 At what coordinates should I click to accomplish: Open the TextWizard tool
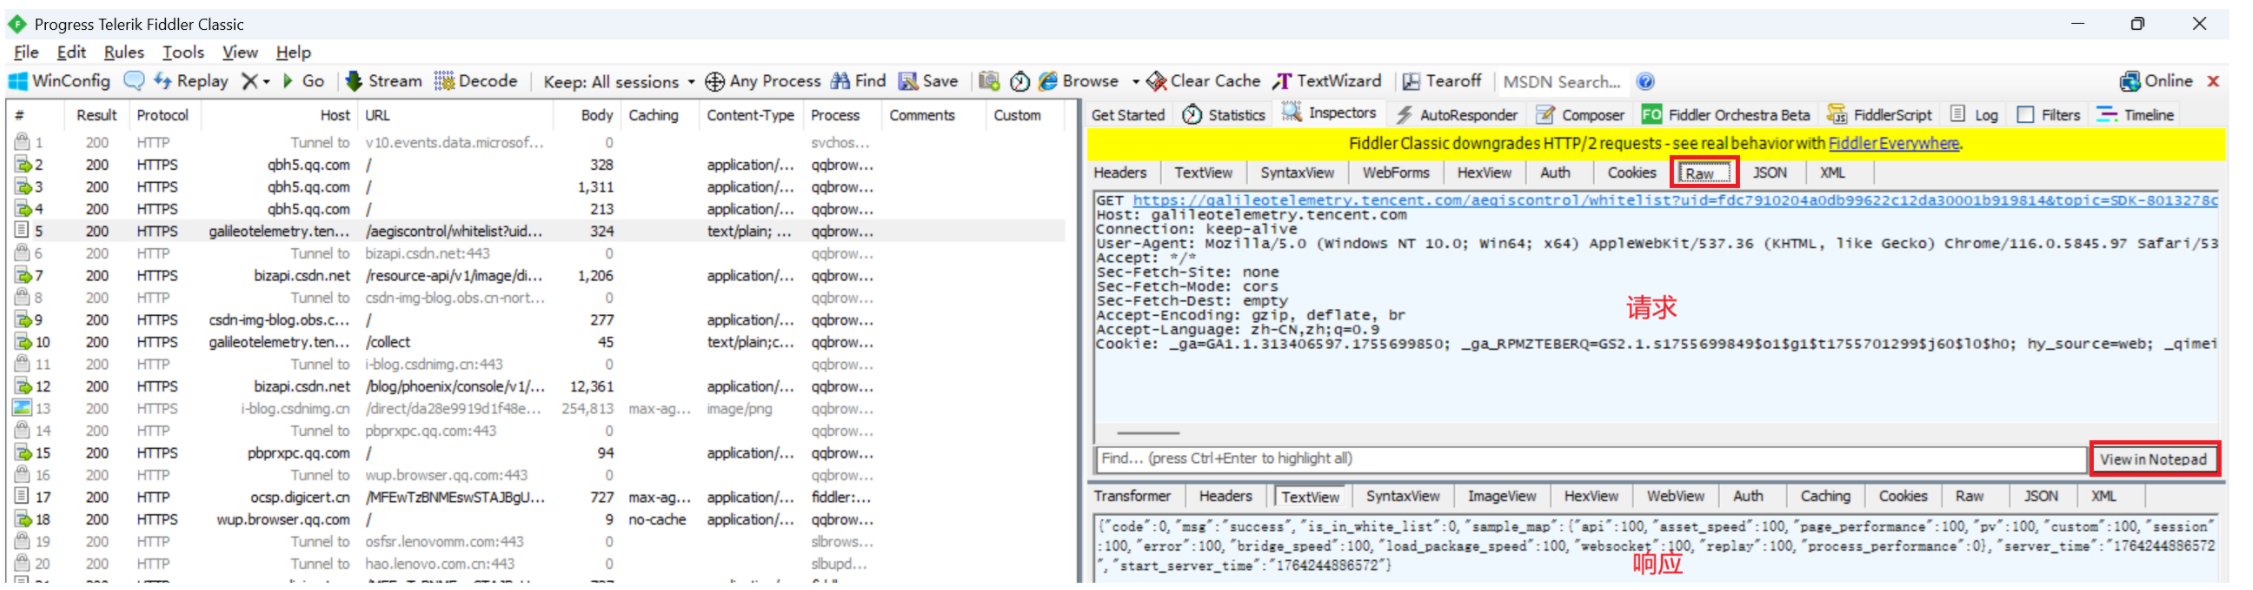[x=1327, y=81]
